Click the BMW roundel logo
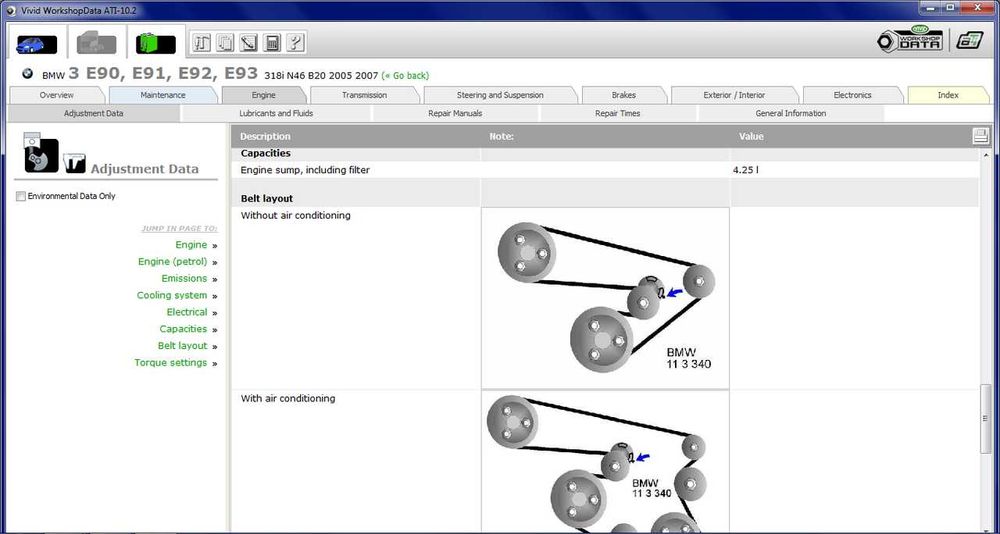 pyautogui.click(x=27, y=74)
